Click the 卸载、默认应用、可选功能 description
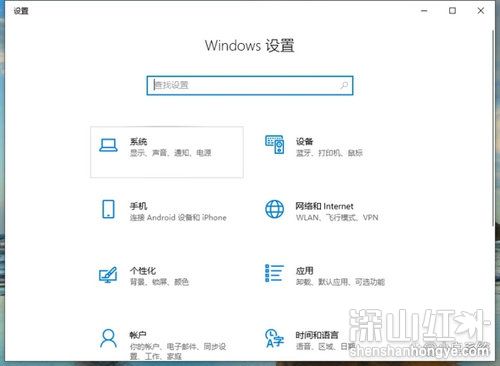The height and width of the screenshot is (366, 500). [x=340, y=282]
